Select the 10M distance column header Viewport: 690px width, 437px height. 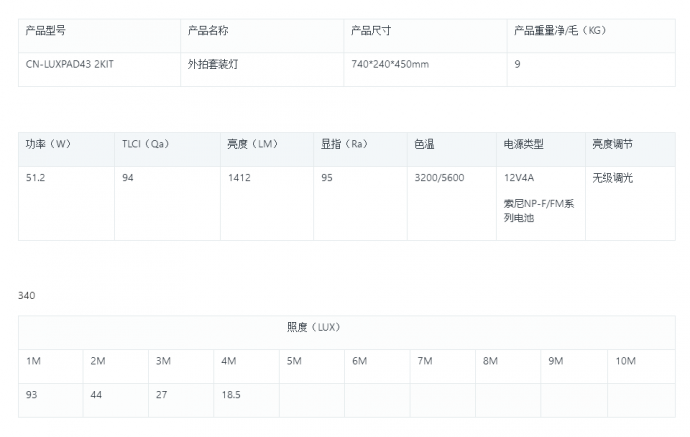click(626, 360)
